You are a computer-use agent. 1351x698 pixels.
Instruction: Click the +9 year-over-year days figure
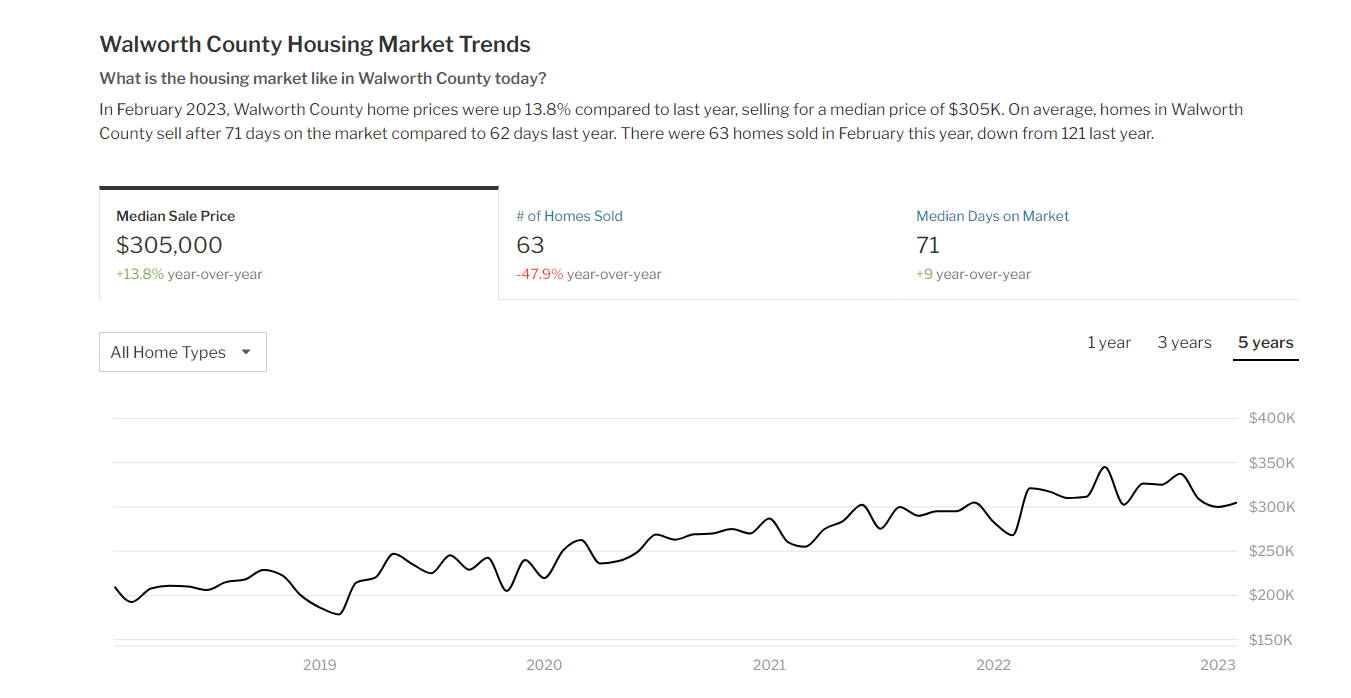pos(925,274)
